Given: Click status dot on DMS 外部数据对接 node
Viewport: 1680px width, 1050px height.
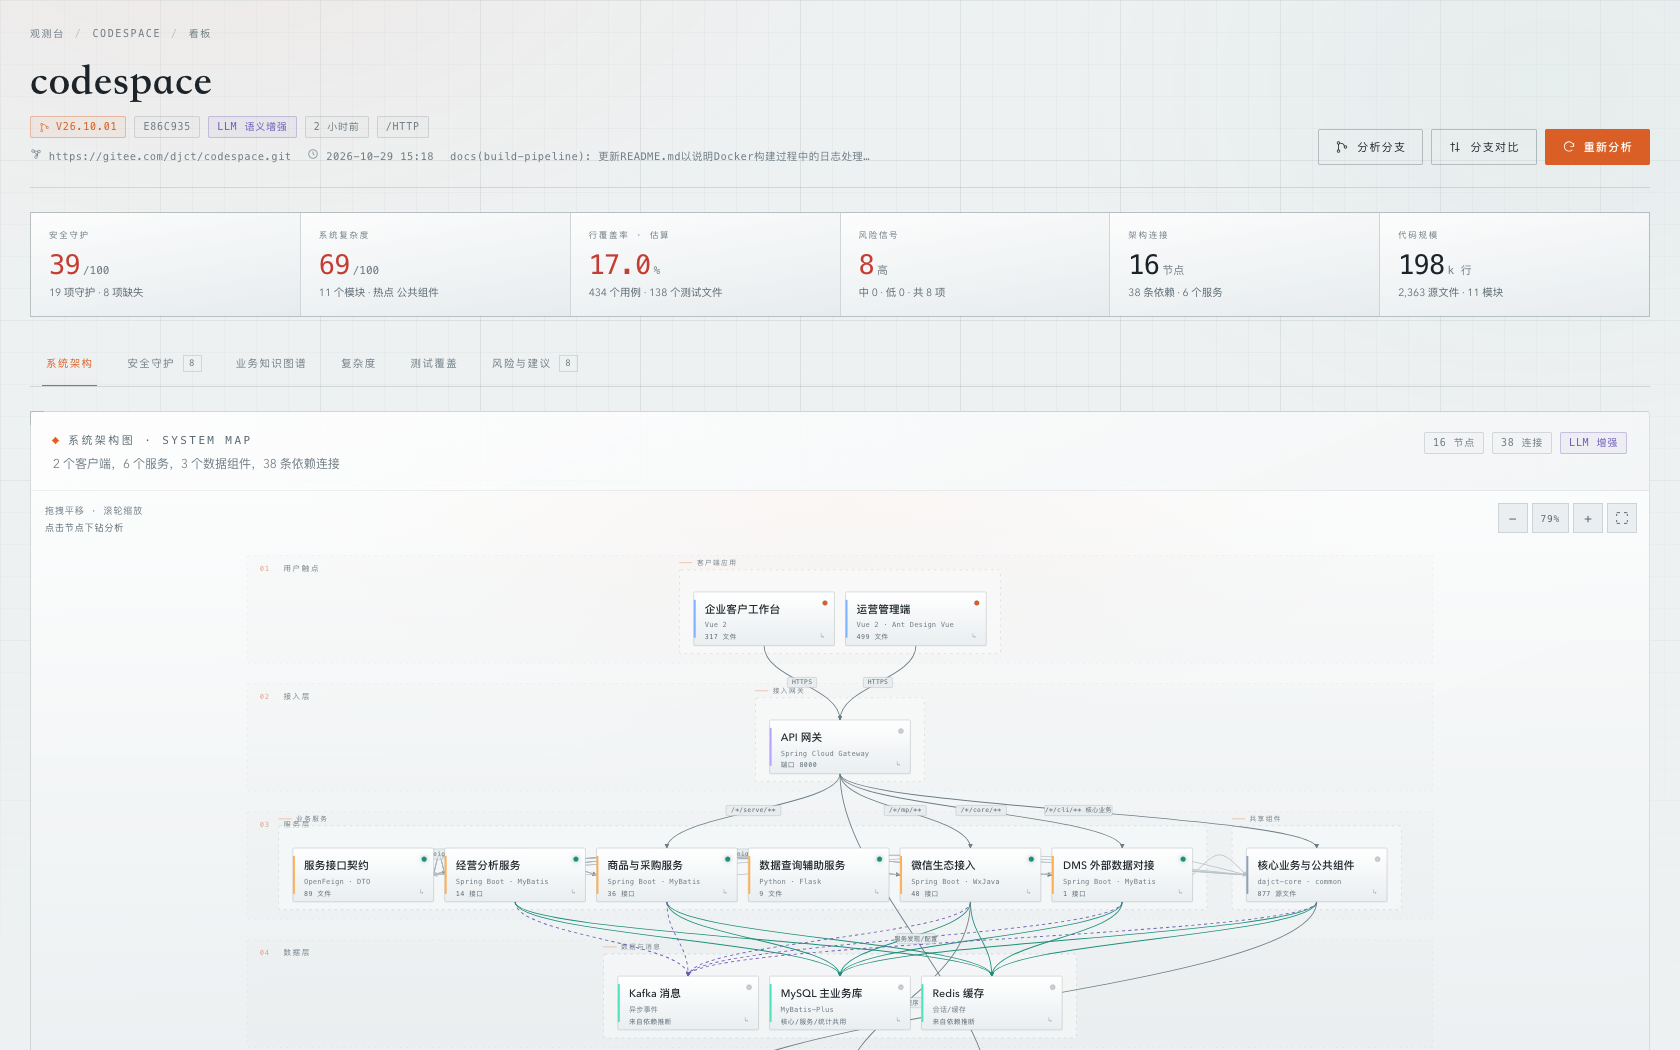Looking at the screenshot, I should tap(1183, 859).
